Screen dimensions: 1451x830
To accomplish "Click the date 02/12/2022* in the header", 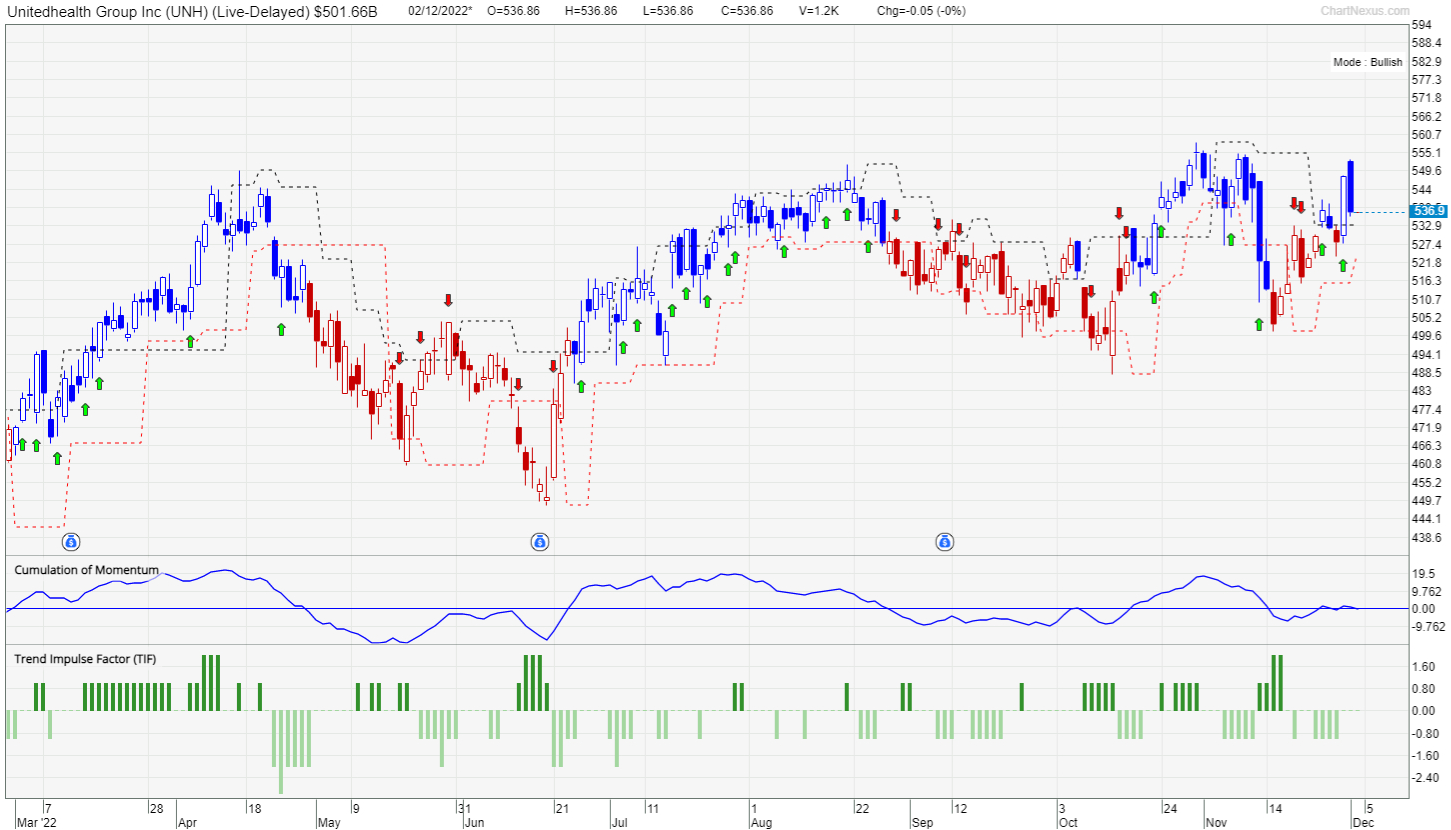I will 440,10.
